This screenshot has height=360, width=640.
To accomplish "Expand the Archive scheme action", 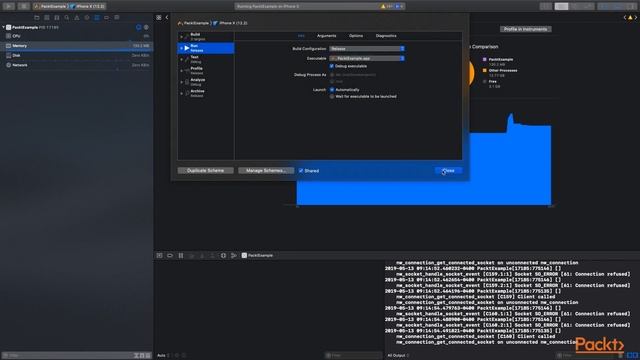I will 182,93.
